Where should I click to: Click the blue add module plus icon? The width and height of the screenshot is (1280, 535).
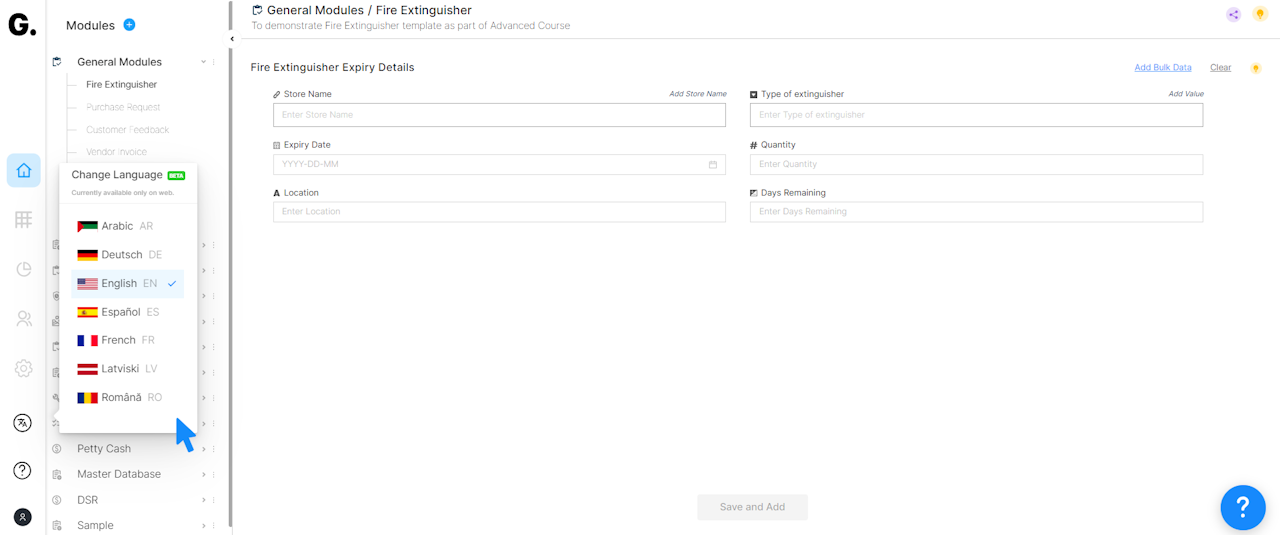tap(129, 25)
